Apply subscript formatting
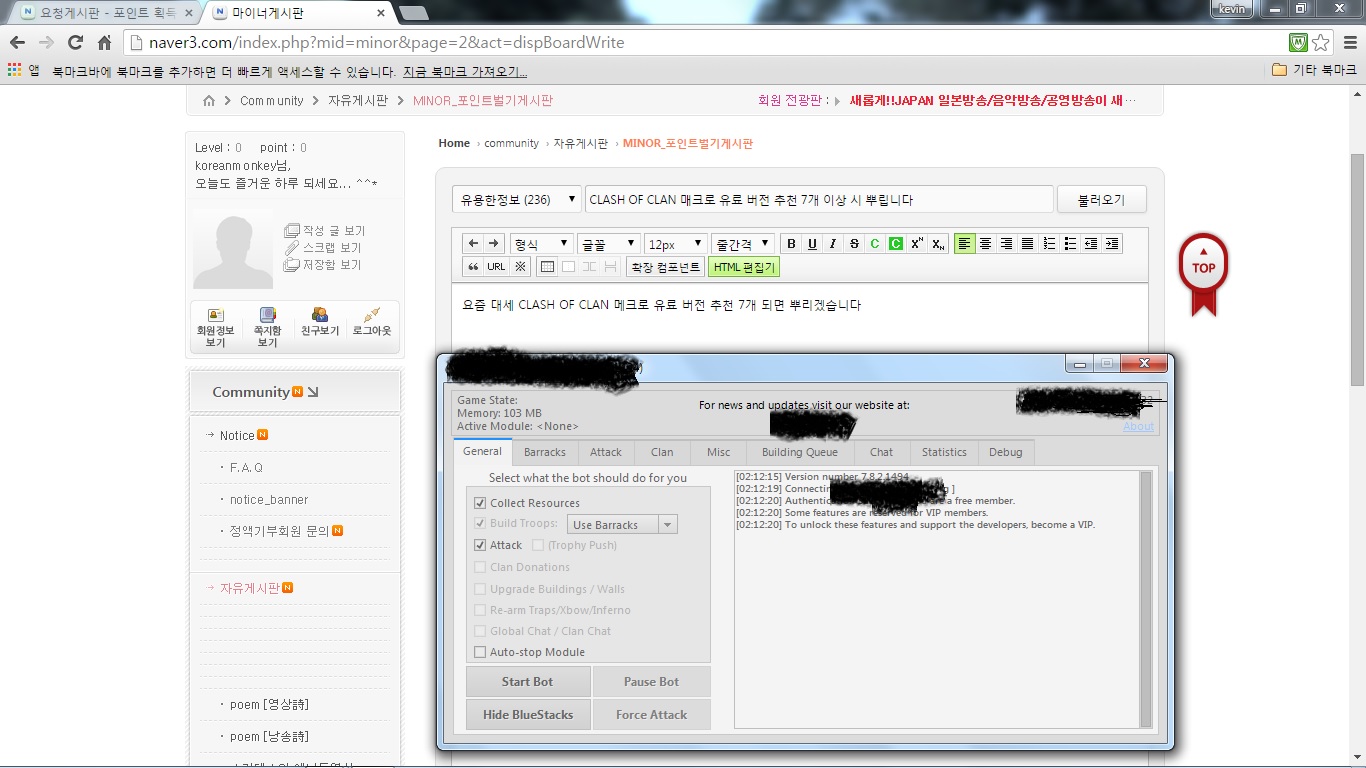The width and height of the screenshot is (1366, 768). click(938, 244)
